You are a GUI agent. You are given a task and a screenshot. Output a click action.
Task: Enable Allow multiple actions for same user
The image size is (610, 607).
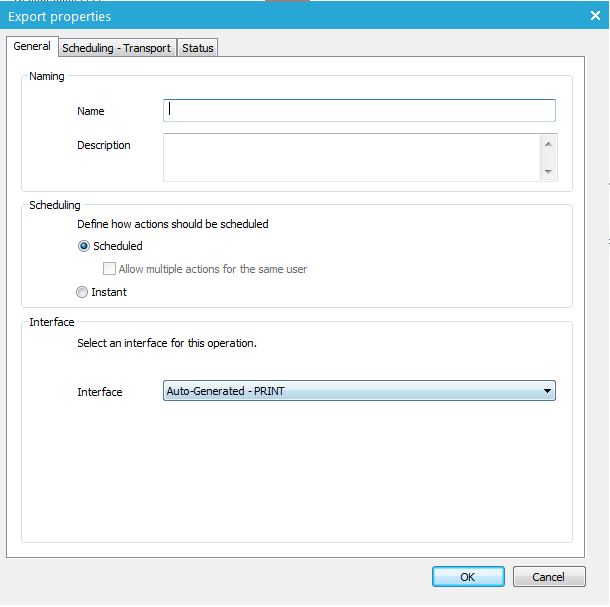(110, 269)
